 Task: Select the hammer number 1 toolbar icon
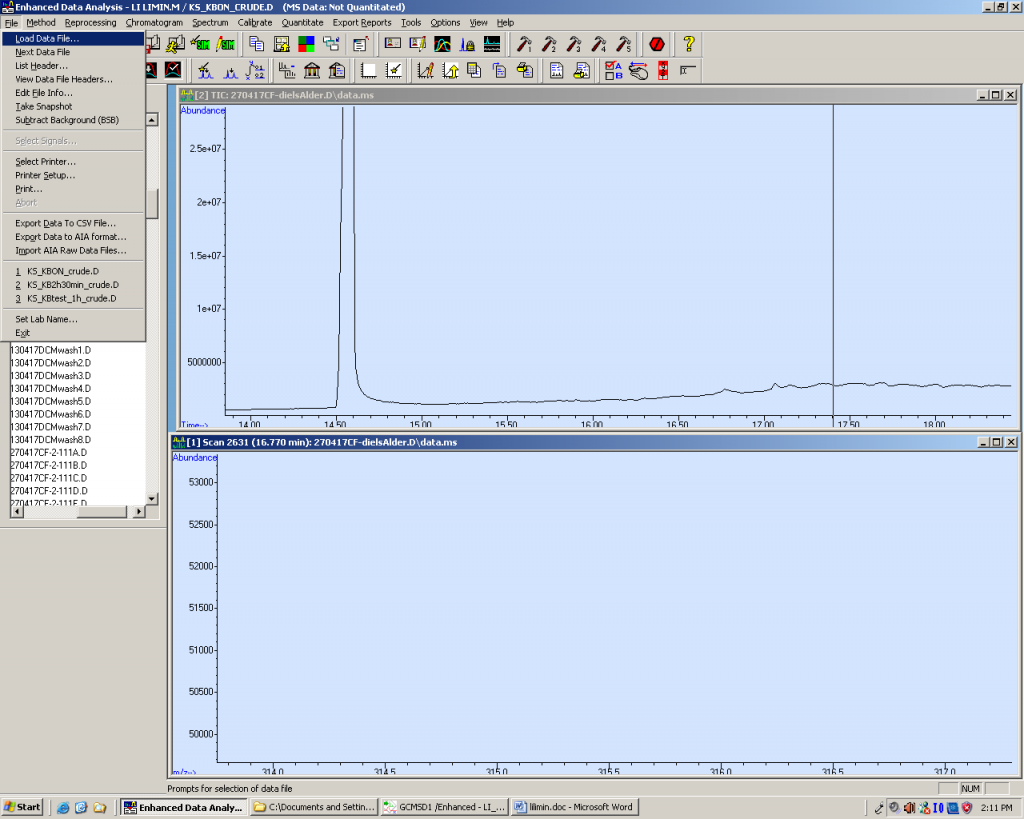coord(524,44)
